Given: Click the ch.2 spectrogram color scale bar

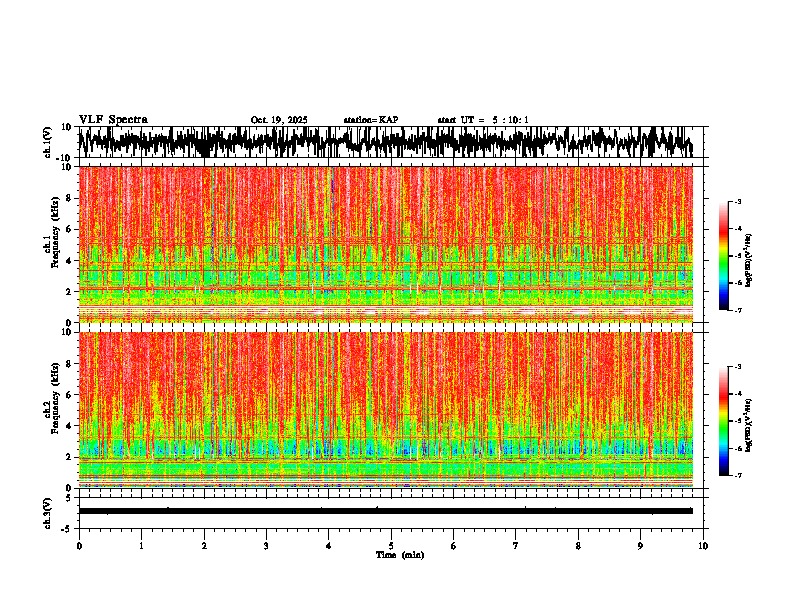Looking at the screenshot, I should (724, 421).
